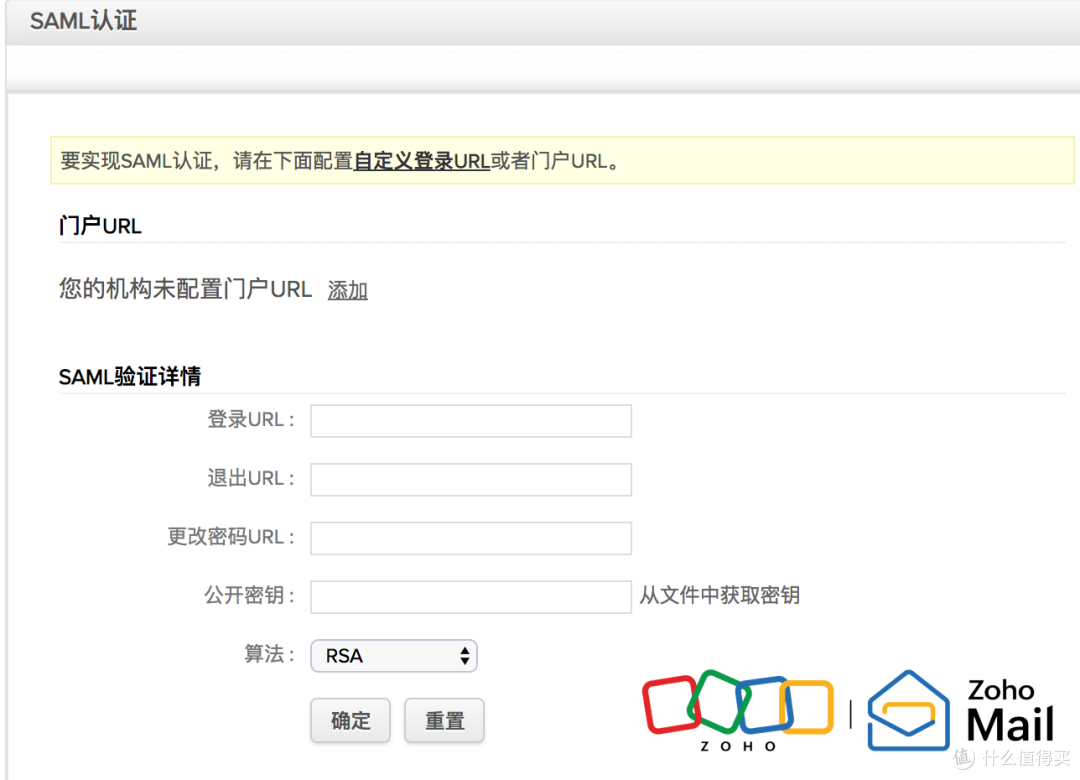The image size is (1080, 780).
Task: Click the 门户URL section heading
Action: click(101, 226)
